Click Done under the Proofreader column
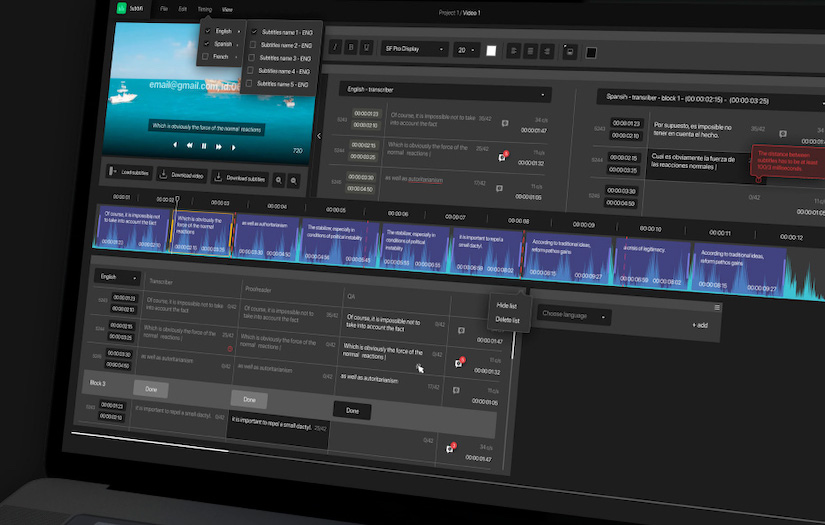Screen dimensions: 825x525 pyautogui.click(x=249, y=400)
